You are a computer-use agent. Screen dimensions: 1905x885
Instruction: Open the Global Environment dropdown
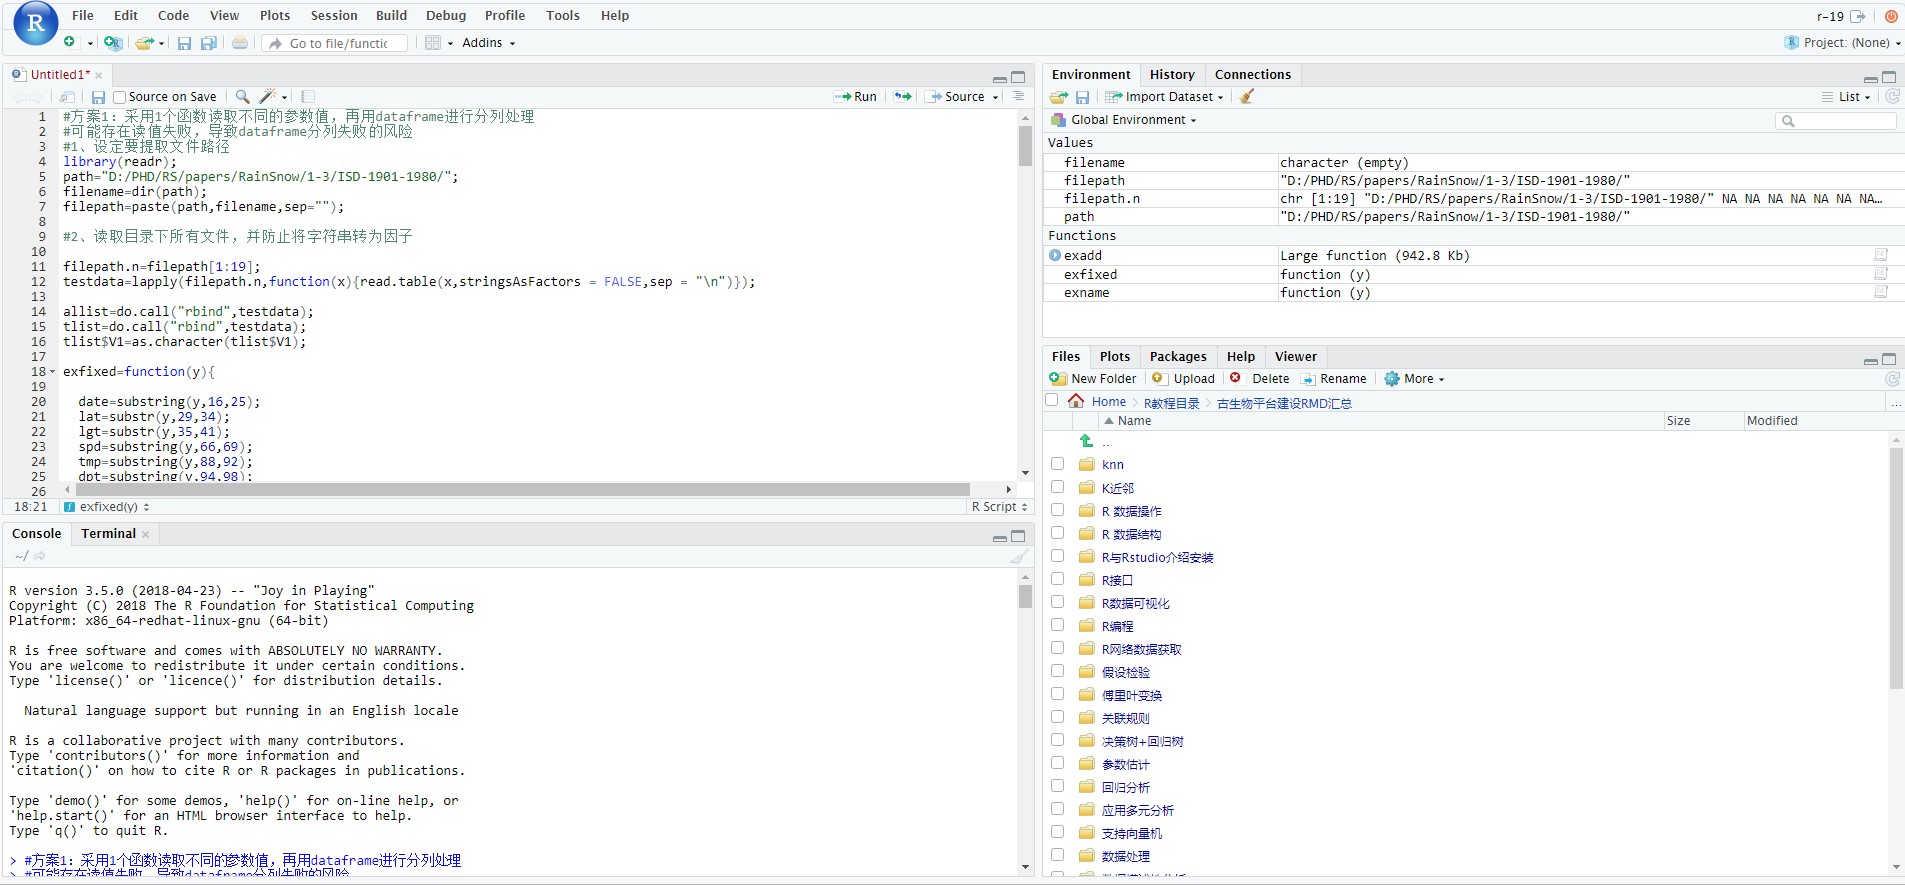[1133, 120]
